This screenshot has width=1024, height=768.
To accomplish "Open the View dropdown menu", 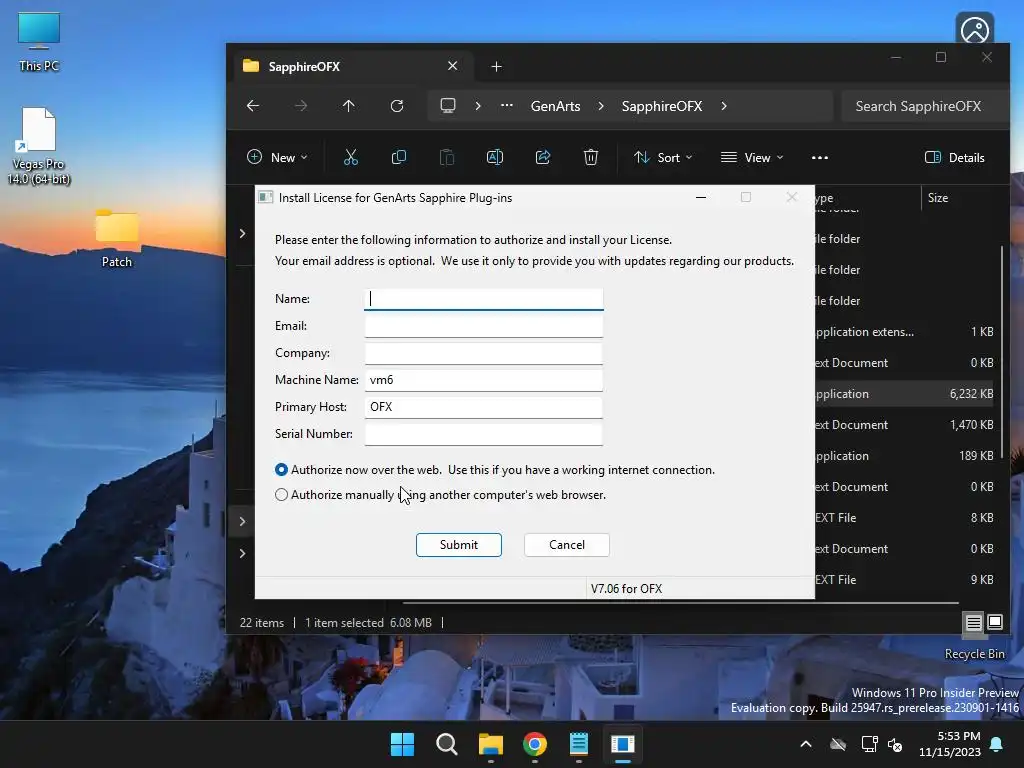I will click(x=752, y=157).
